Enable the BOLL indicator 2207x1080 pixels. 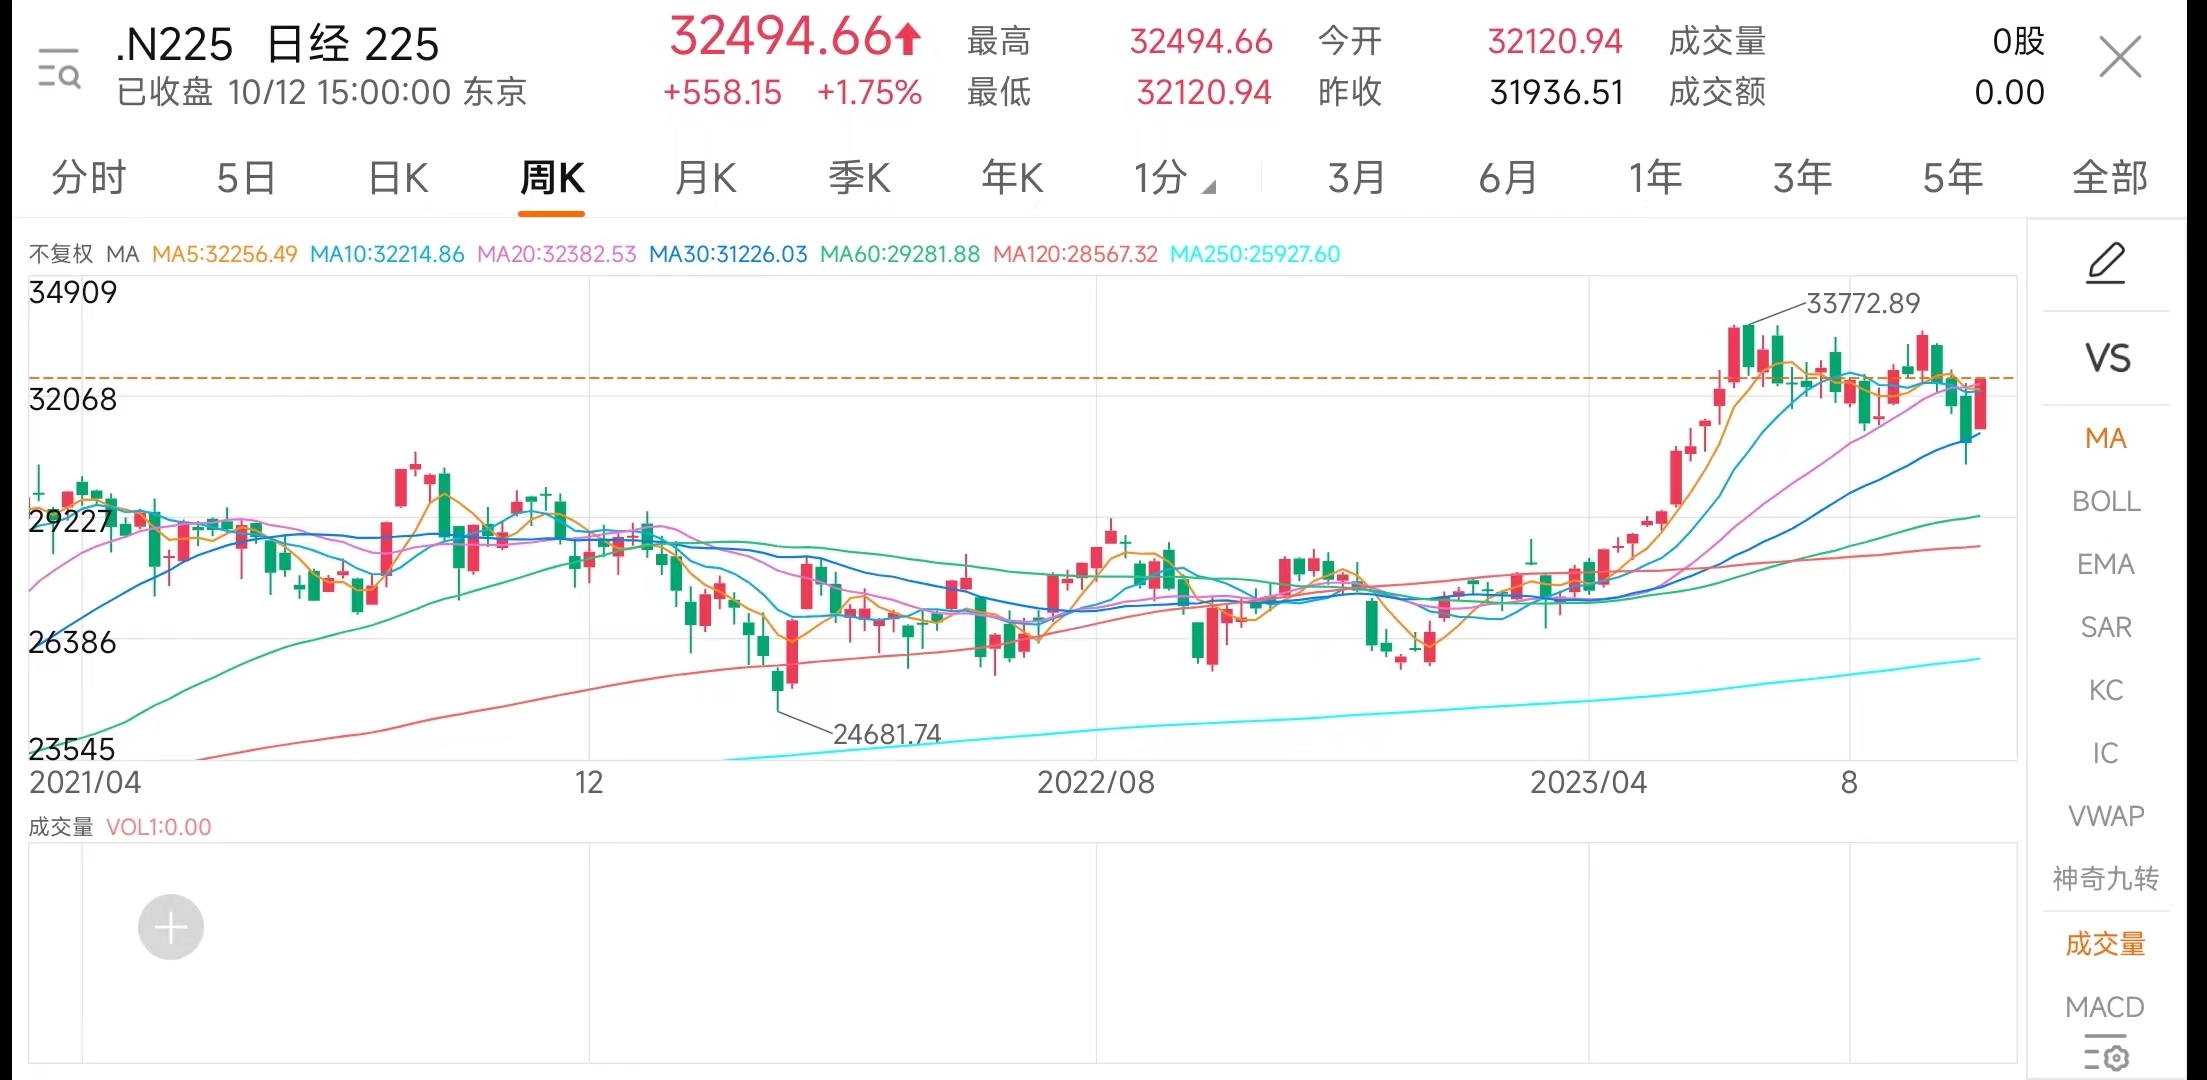click(2105, 501)
